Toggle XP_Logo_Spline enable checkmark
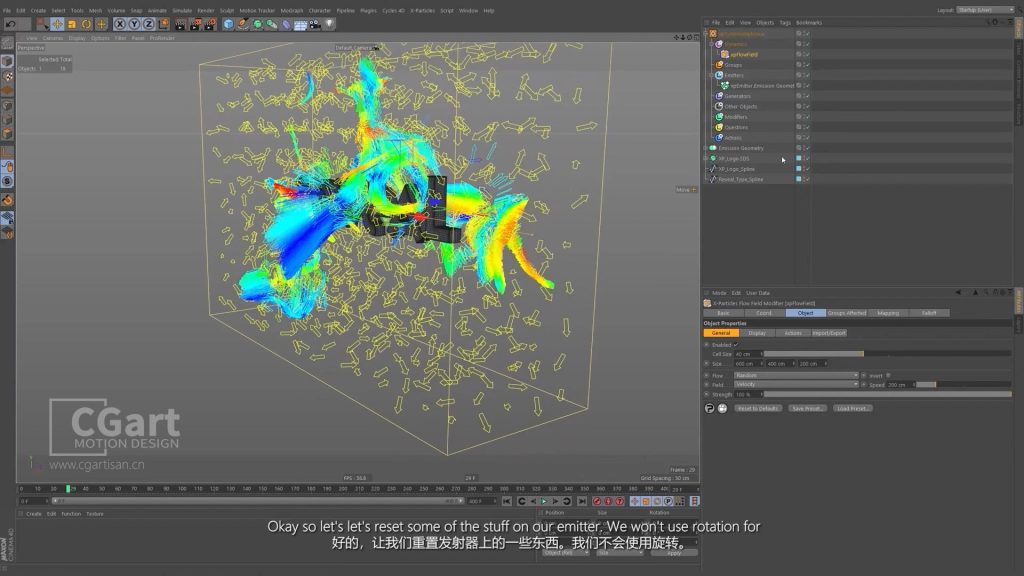The width and height of the screenshot is (1024, 576). coord(807,169)
